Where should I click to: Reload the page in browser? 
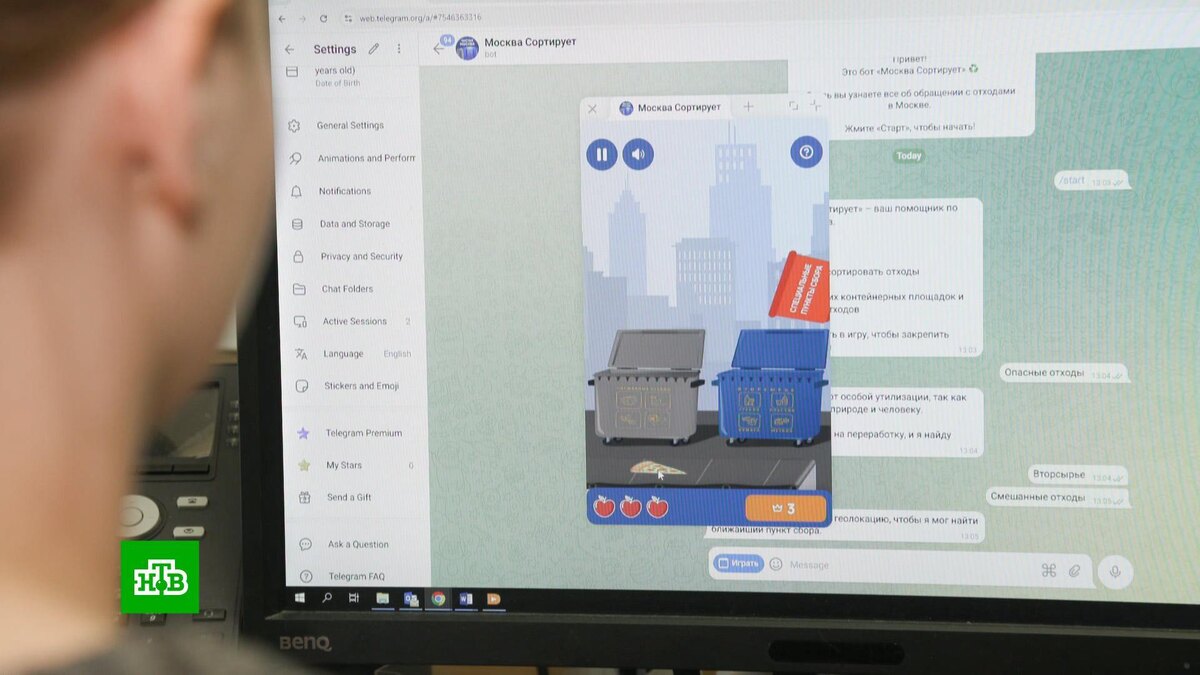point(323,18)
